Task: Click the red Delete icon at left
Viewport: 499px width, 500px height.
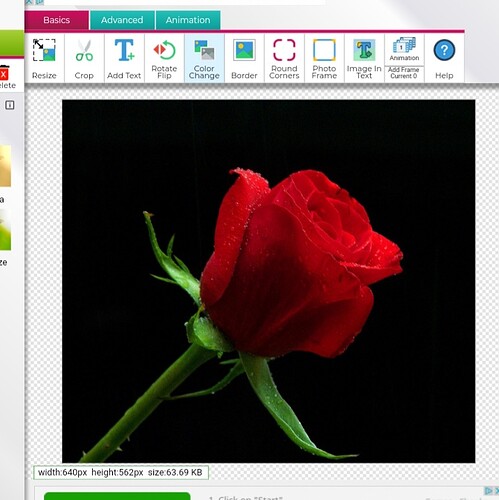Action: [4, 74]
